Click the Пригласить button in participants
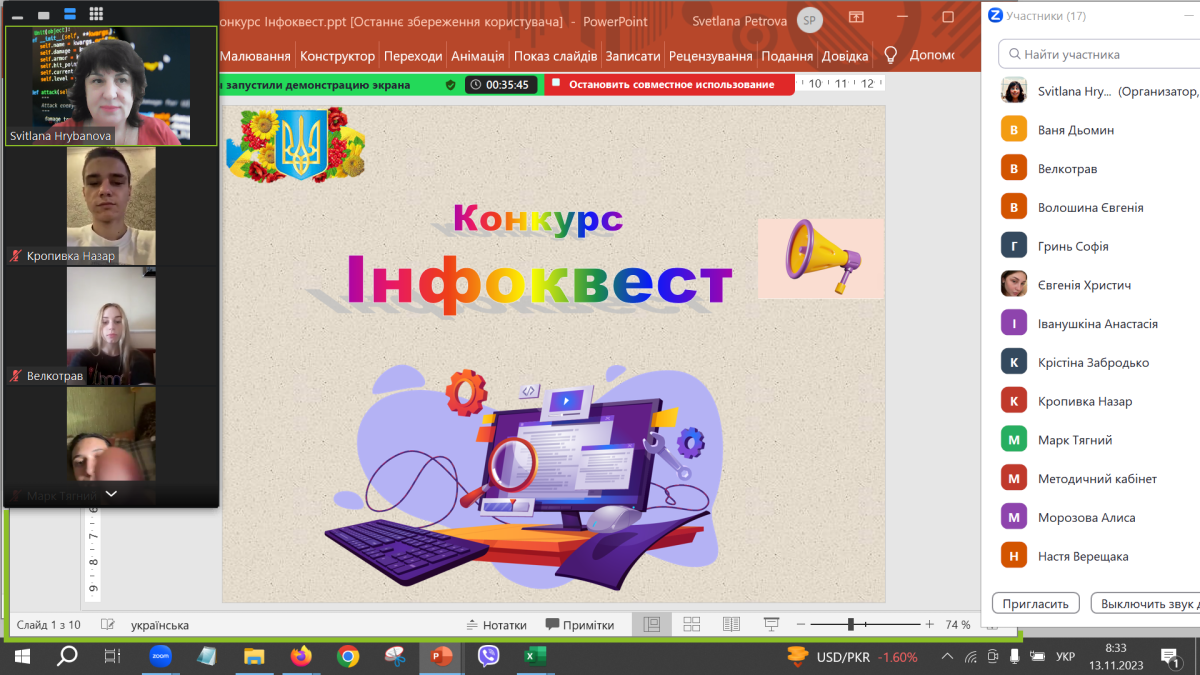The image size is (1200, 675). pyautogui.click(x=1036, y=603)
